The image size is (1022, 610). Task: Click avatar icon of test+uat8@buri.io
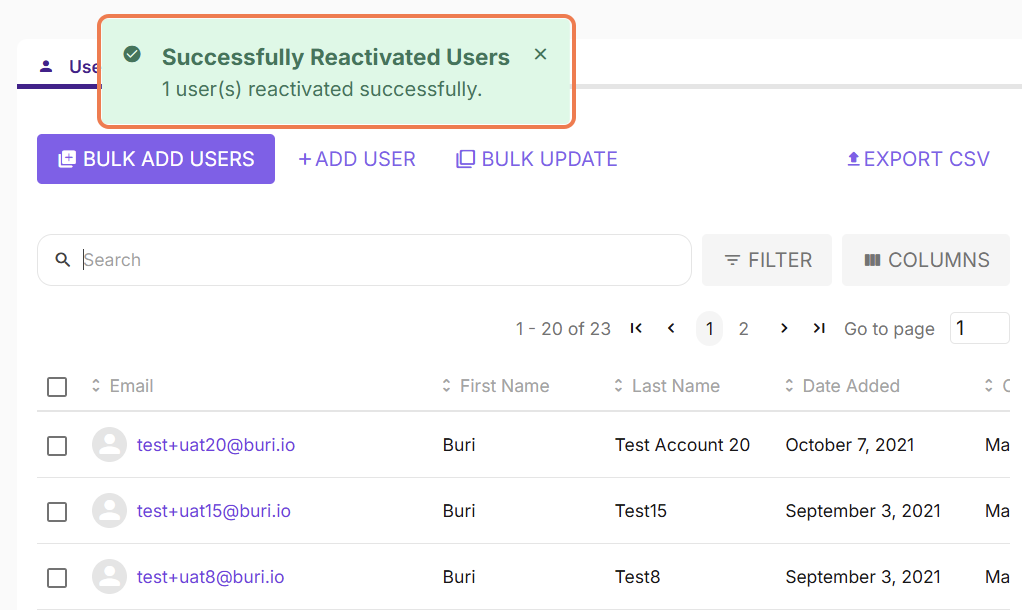coord(110,576)
